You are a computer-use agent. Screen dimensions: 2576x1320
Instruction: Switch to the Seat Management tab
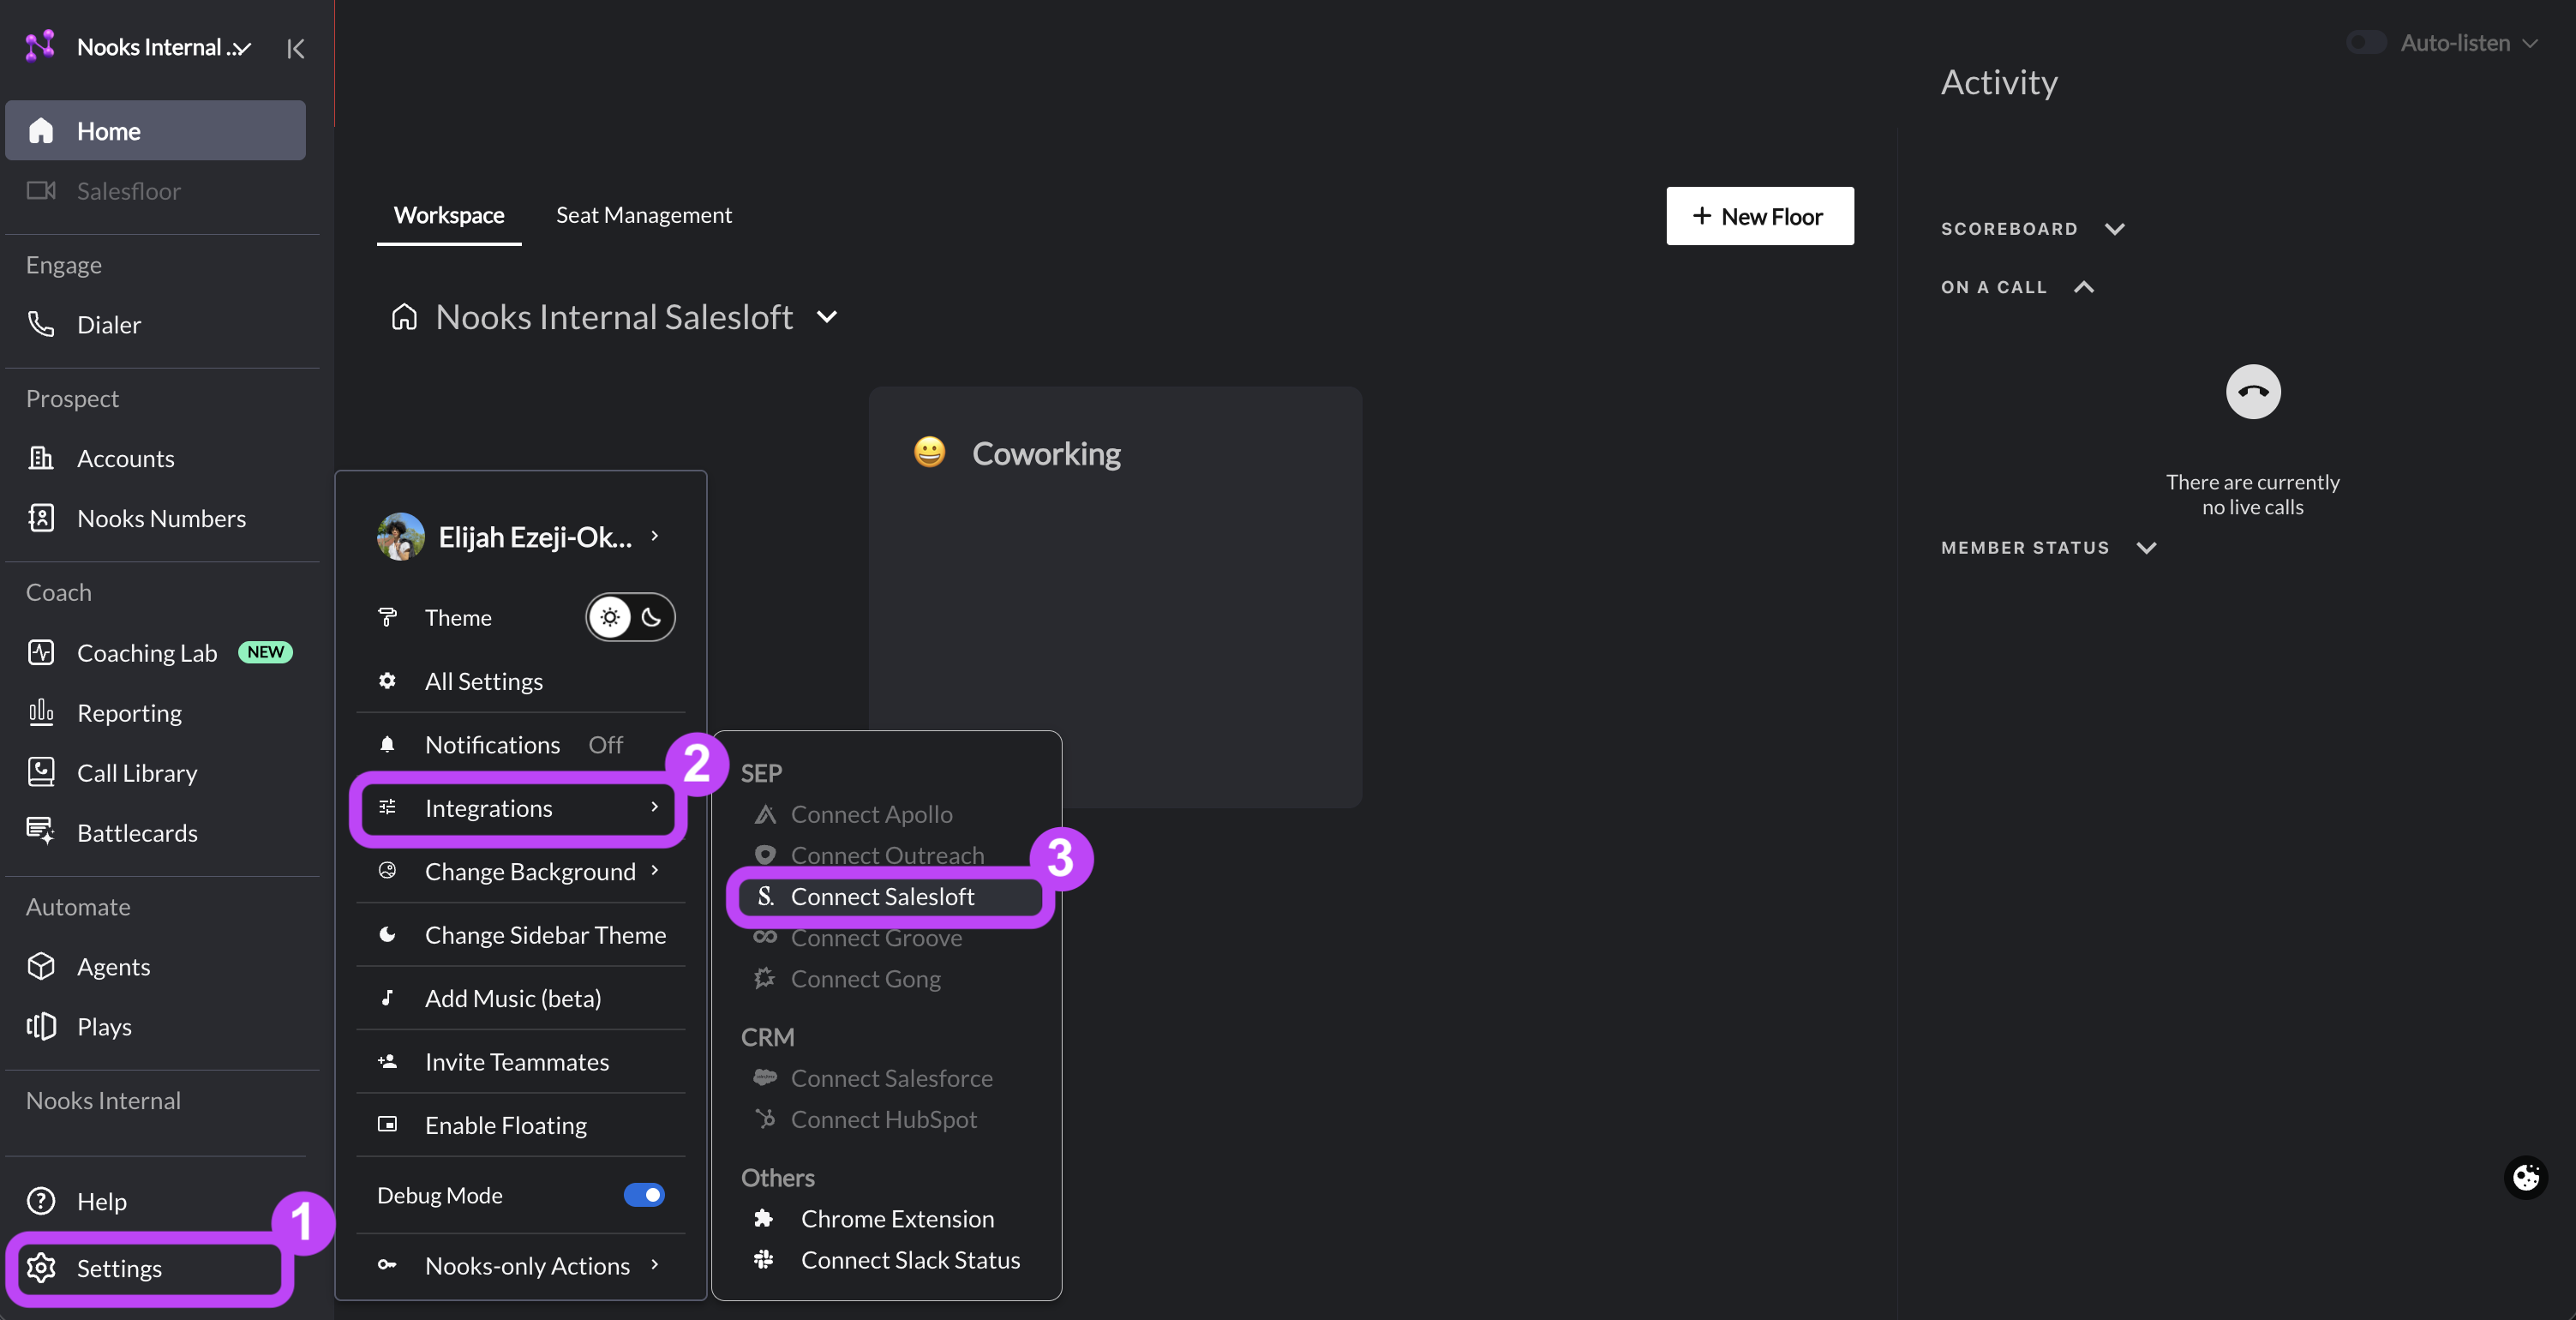[x=644, y=215]
